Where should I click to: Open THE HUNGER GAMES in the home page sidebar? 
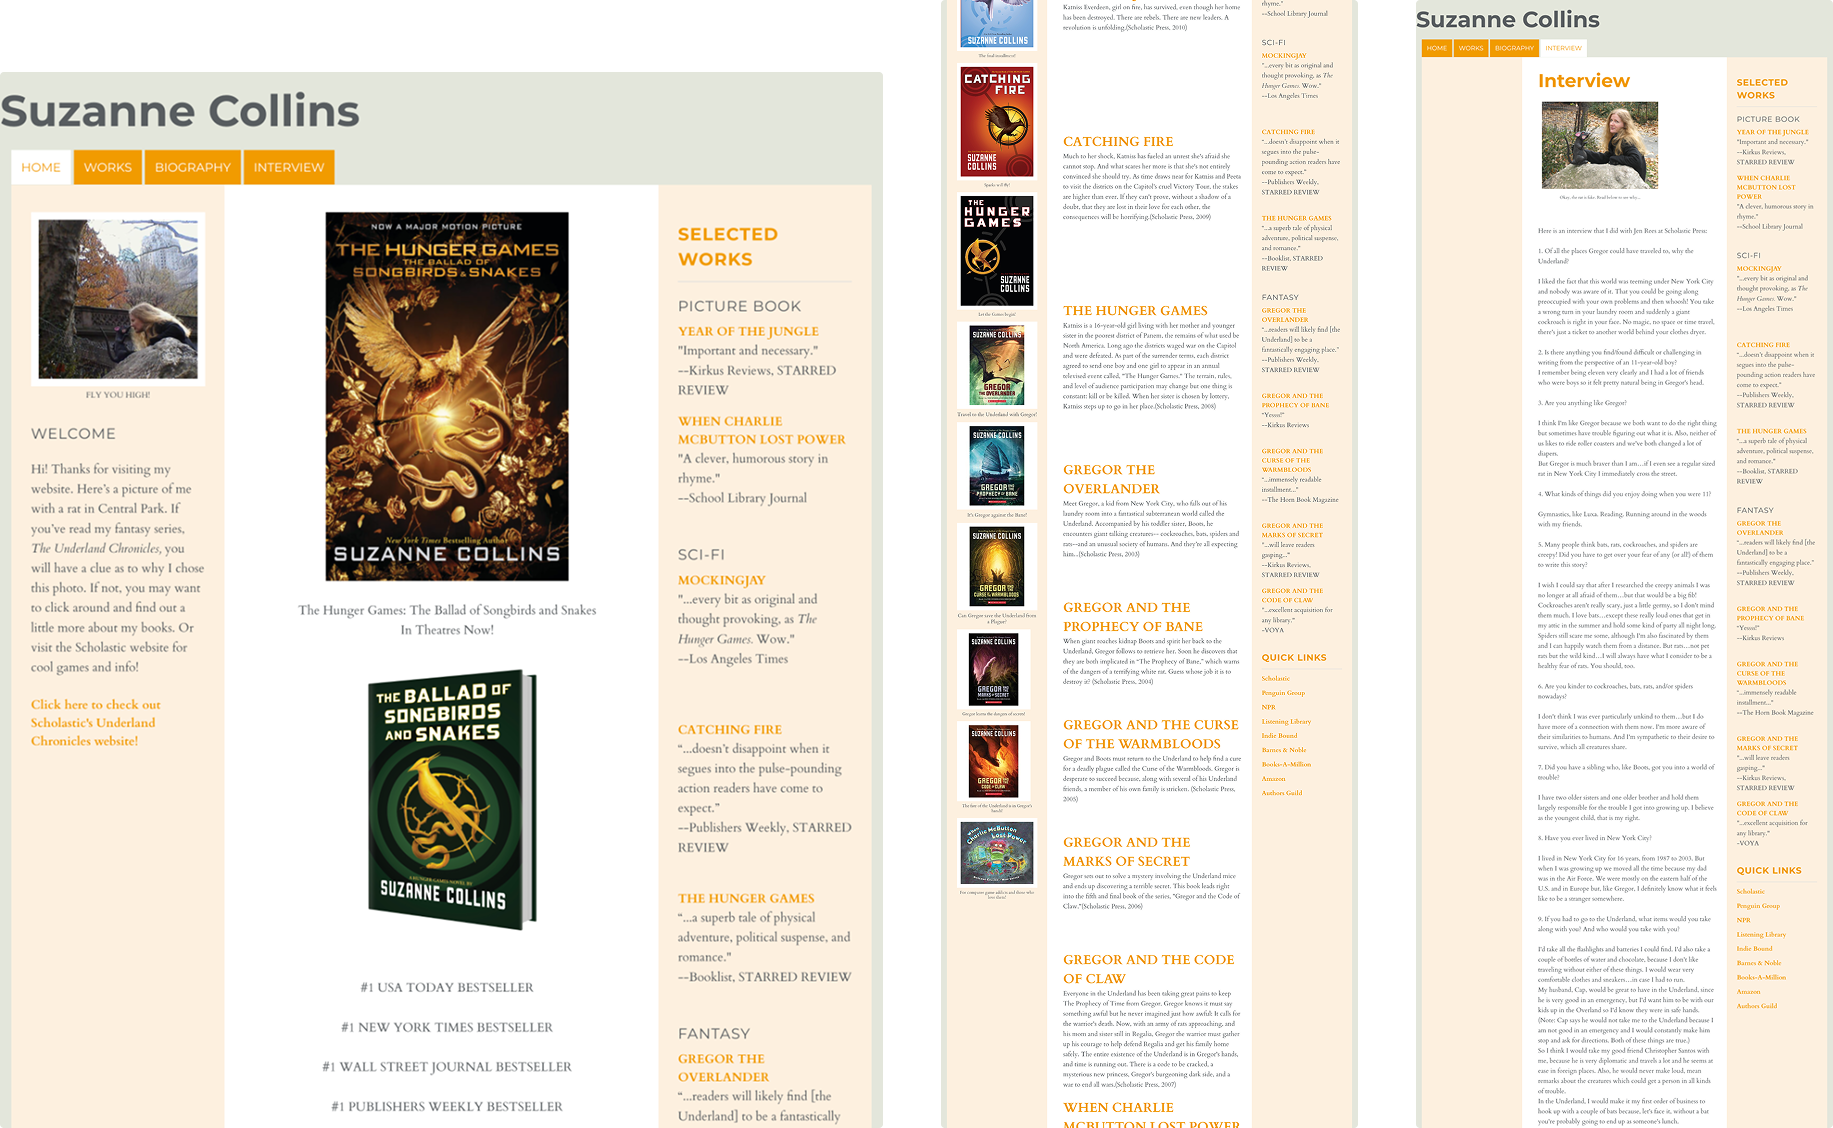746,898
